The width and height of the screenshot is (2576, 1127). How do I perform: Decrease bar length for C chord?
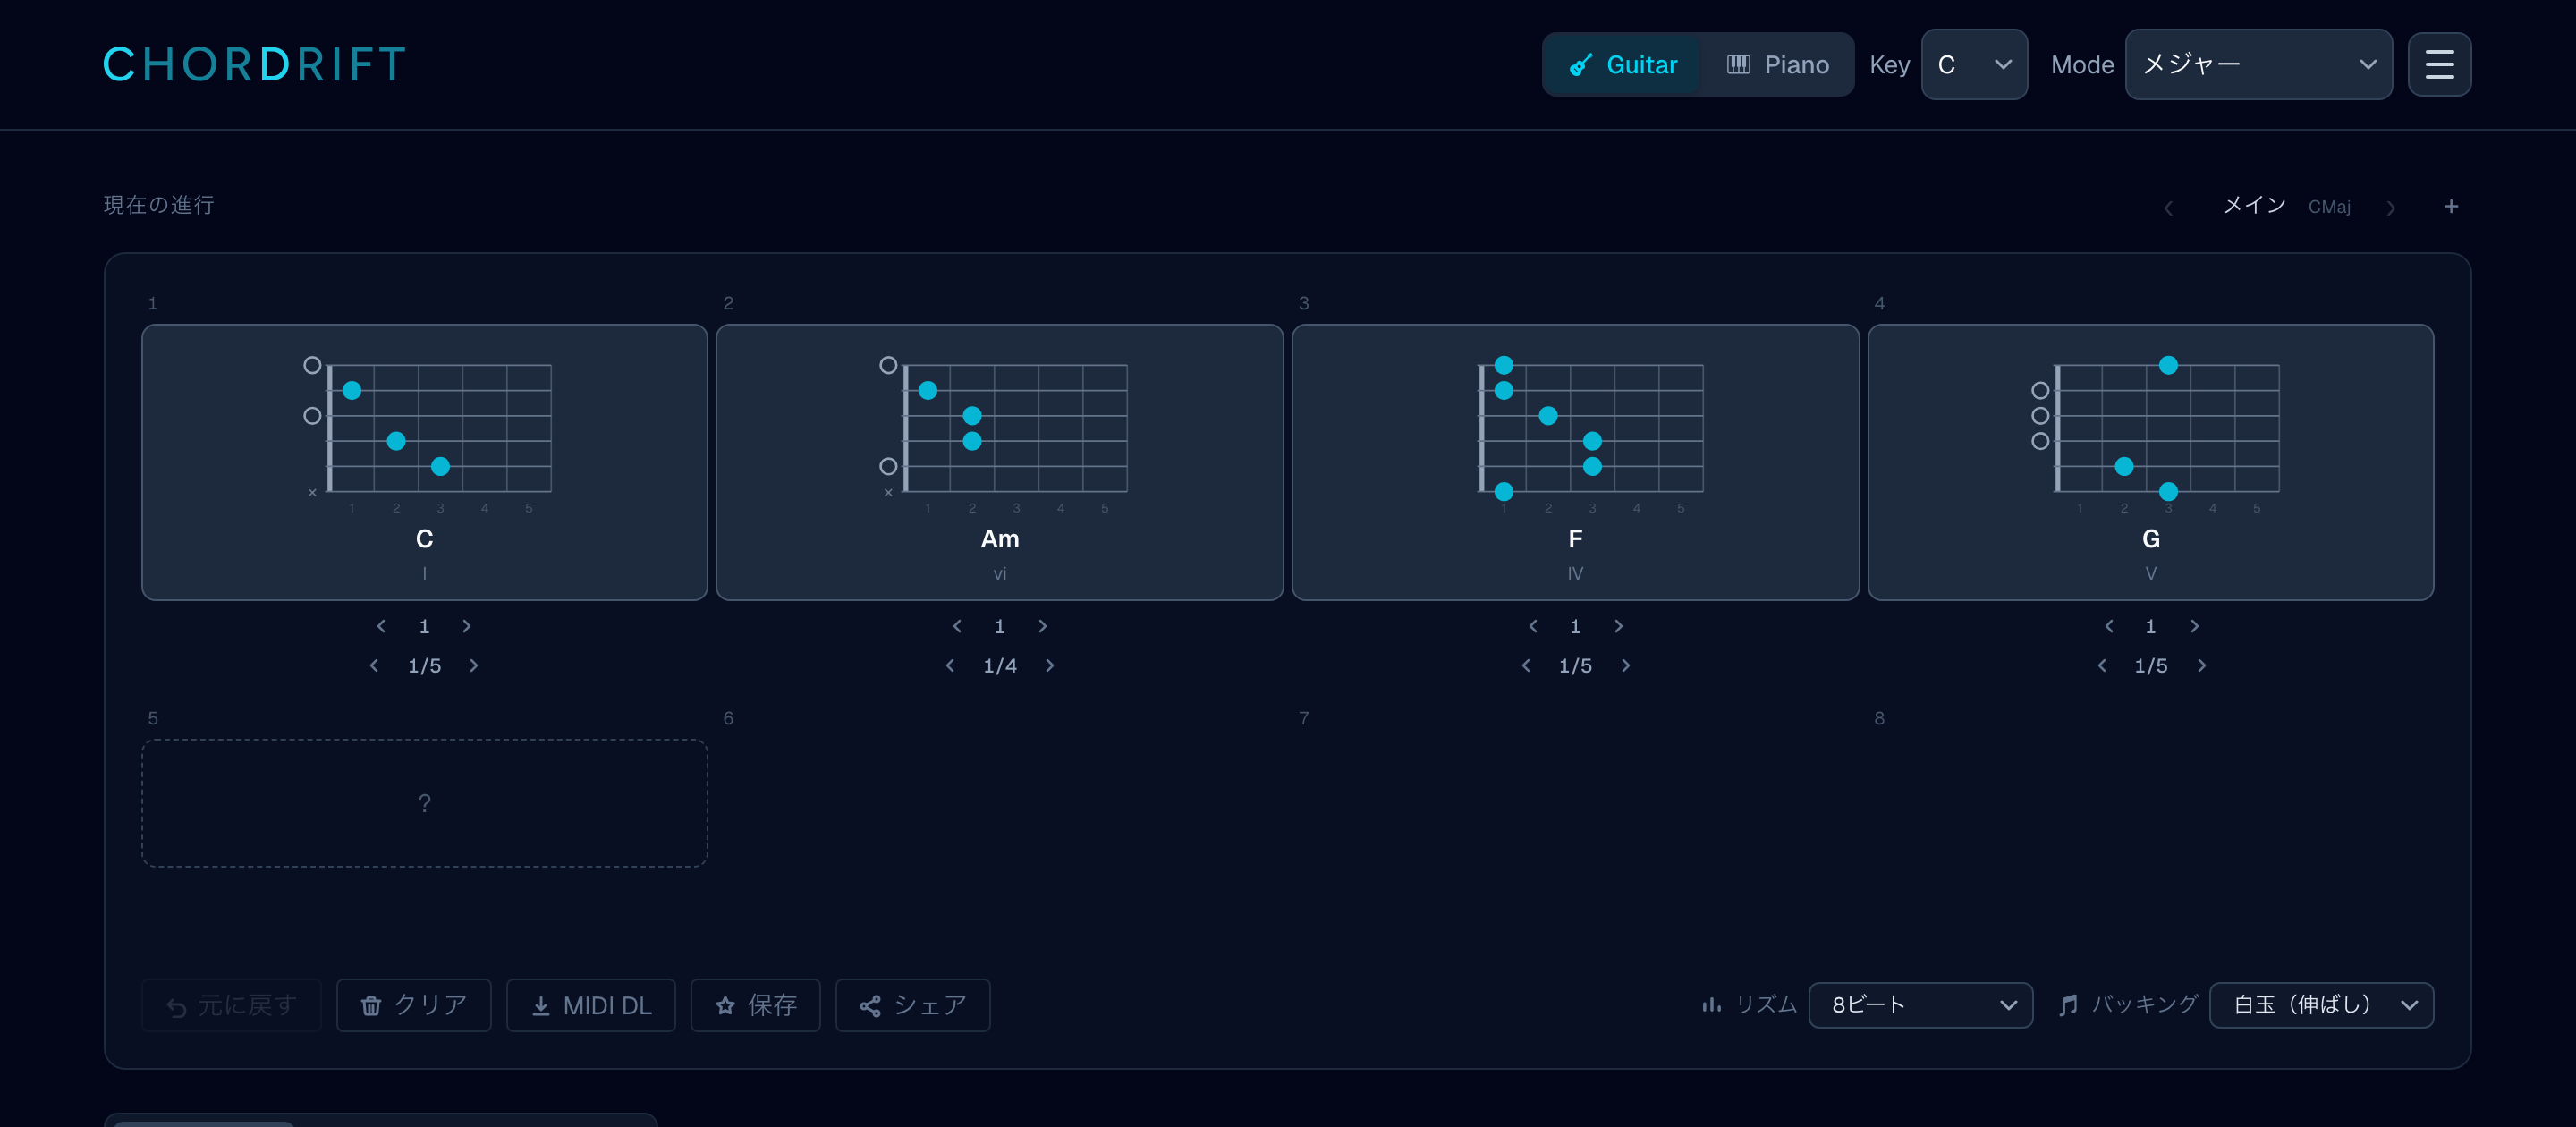tap(381, 626)
